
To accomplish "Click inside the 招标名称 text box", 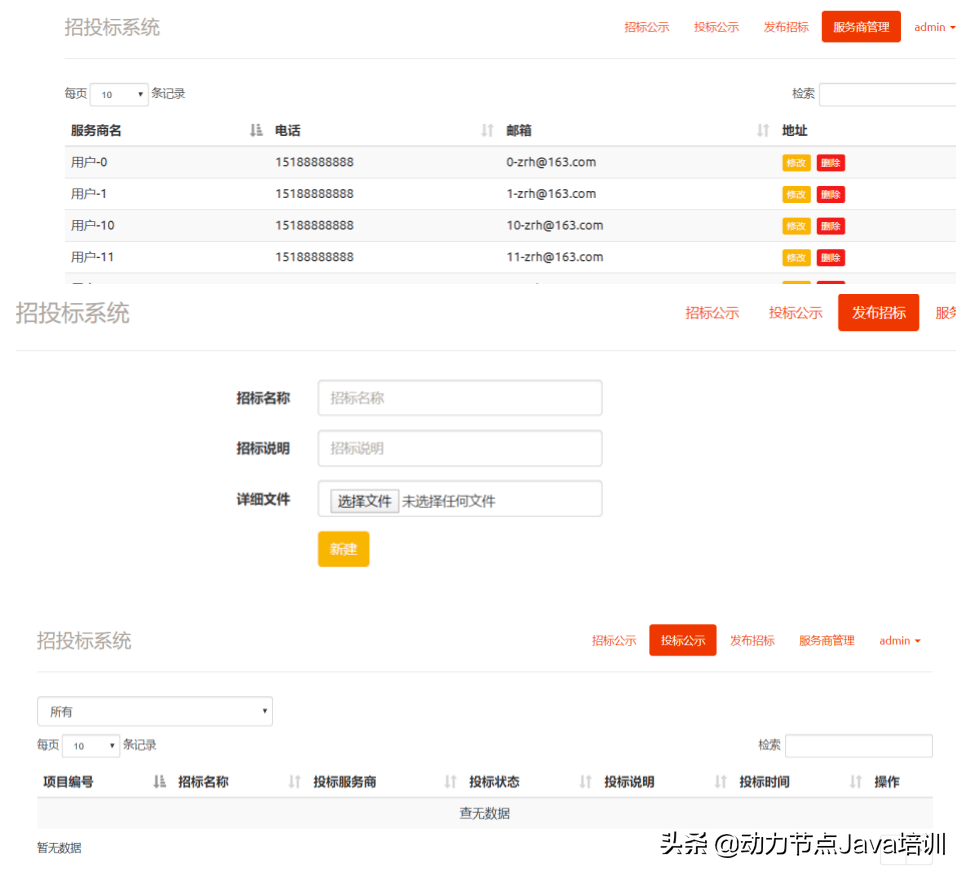I will (459, 398).
